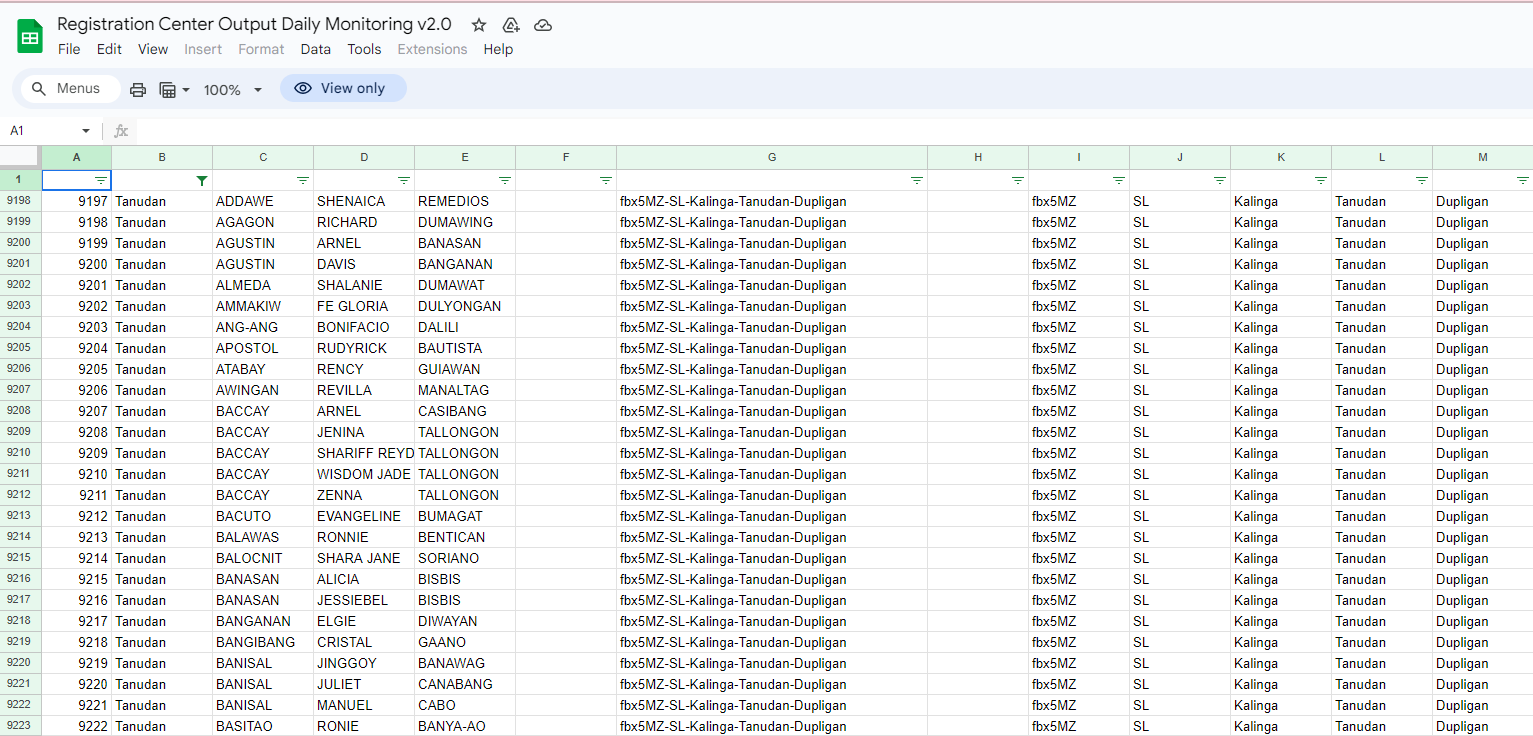Screen dimensions: 1533x736
Task: Click the cell reading GUIAWAN
Action: [x=465, y=369]
